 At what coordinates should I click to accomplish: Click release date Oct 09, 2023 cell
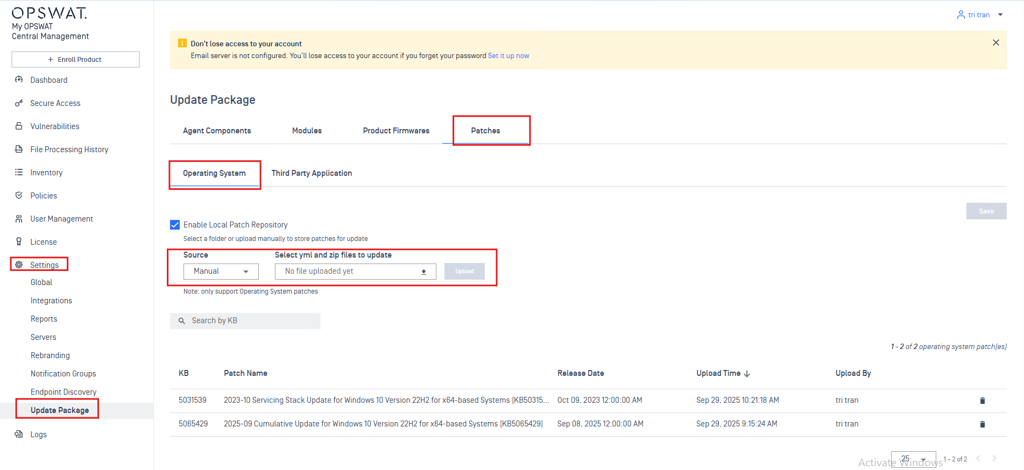coord(600,400)
